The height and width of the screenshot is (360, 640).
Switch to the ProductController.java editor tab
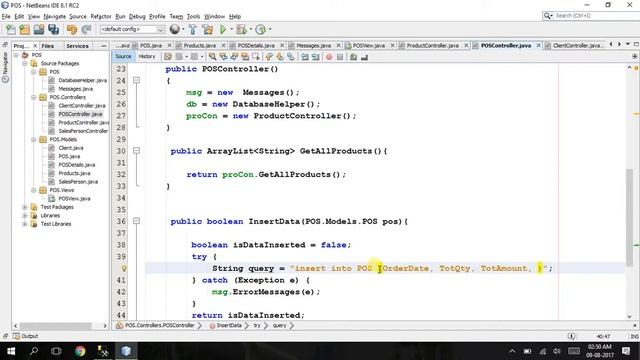433,45
